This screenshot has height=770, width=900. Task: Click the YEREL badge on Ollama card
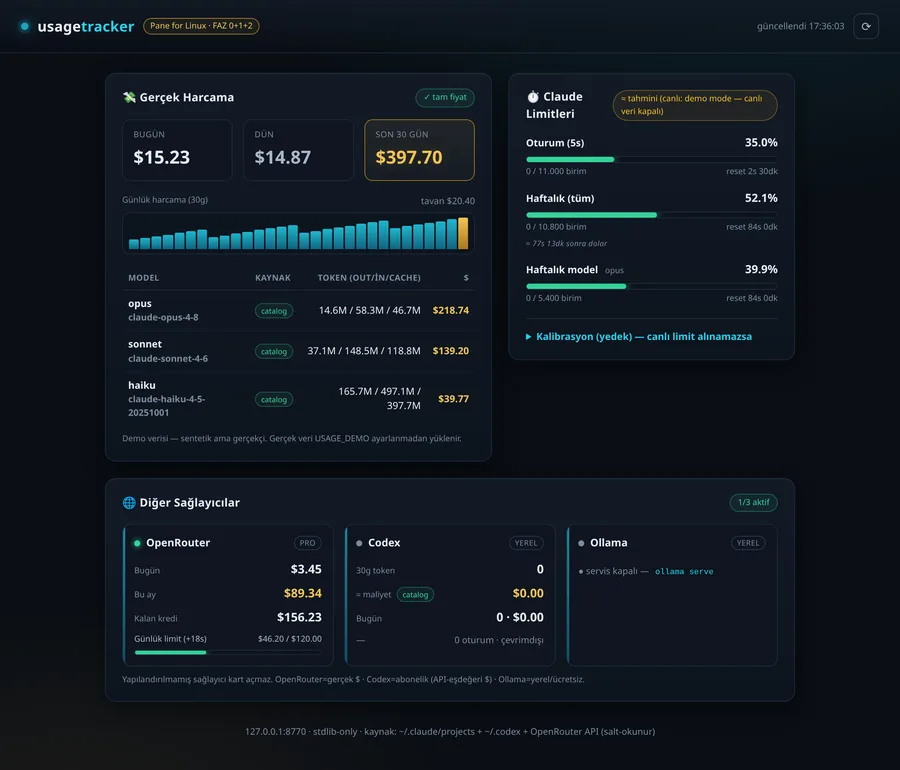point(748,543)
